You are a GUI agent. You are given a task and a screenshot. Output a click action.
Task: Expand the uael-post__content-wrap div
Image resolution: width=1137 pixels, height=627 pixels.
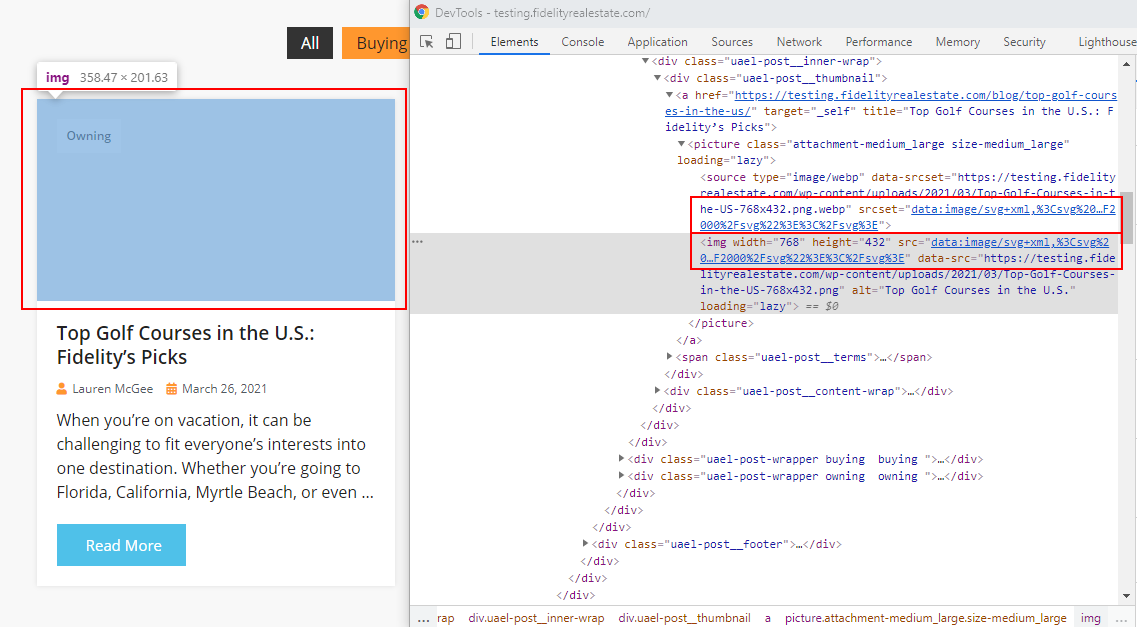(658, 391)
